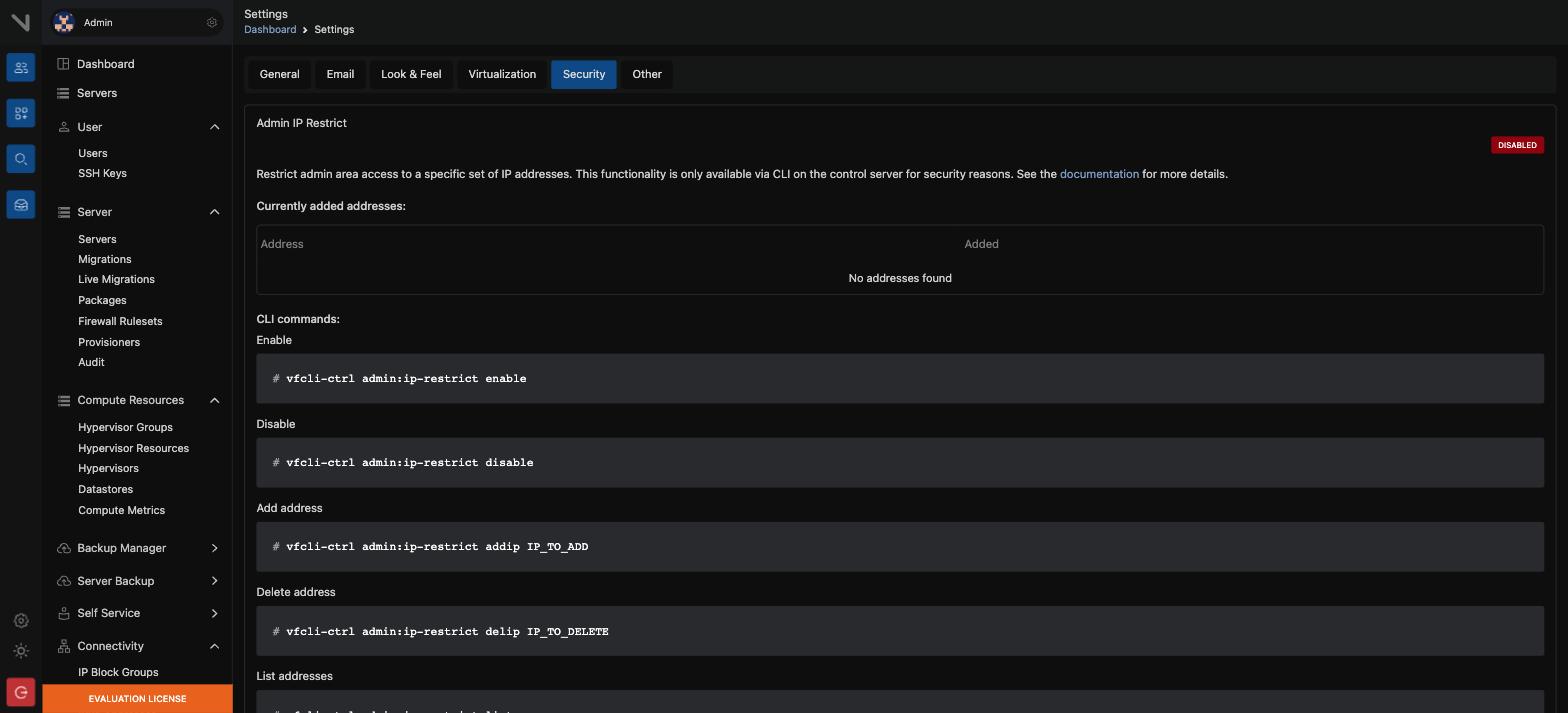Open the gear icon beside Admin
The width and height of the screenshot is (1568, 713).
(x=211, y=22)
